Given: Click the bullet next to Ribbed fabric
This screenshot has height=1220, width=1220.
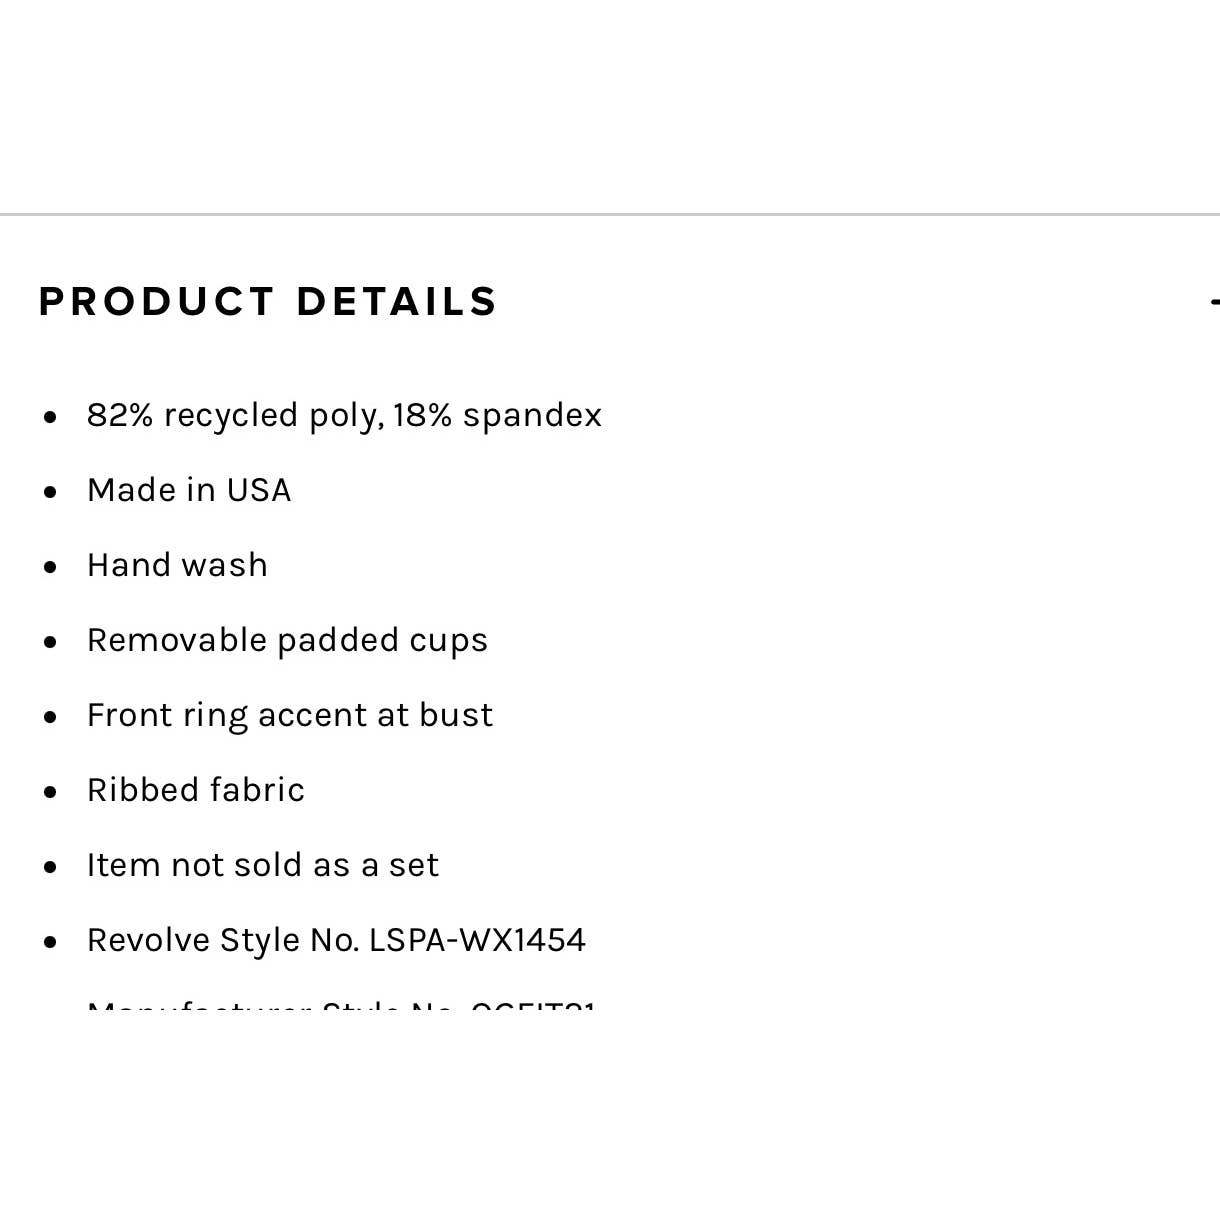Looking at the screenshot, I should (51, 792).
